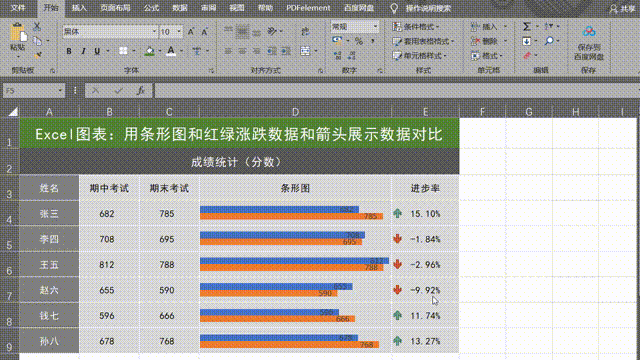Toggle Middle Align
Viewport: 640px width, 360px height.
click(x=242, y=31)
